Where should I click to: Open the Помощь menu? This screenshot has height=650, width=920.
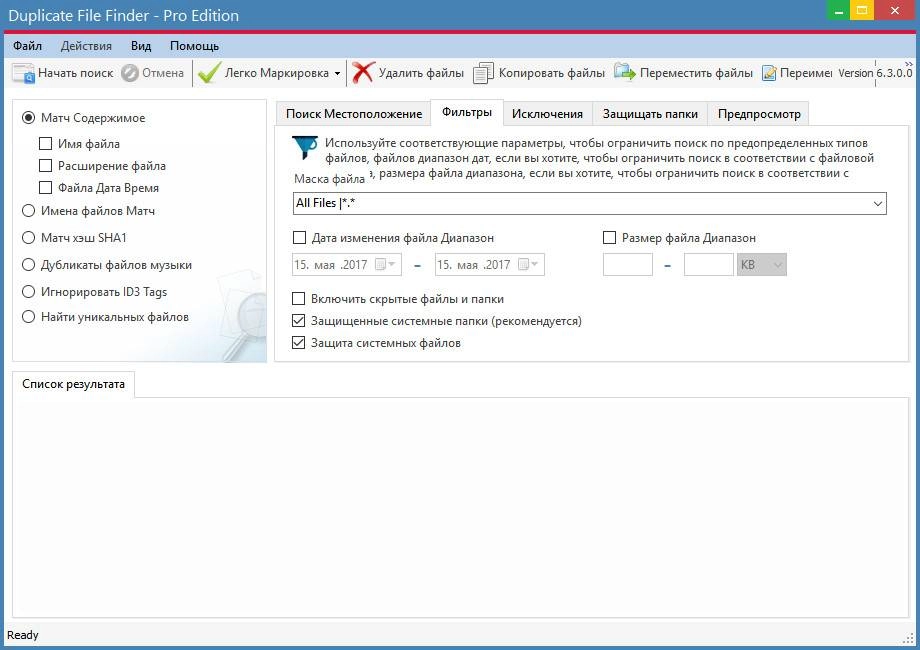[194, 46]
